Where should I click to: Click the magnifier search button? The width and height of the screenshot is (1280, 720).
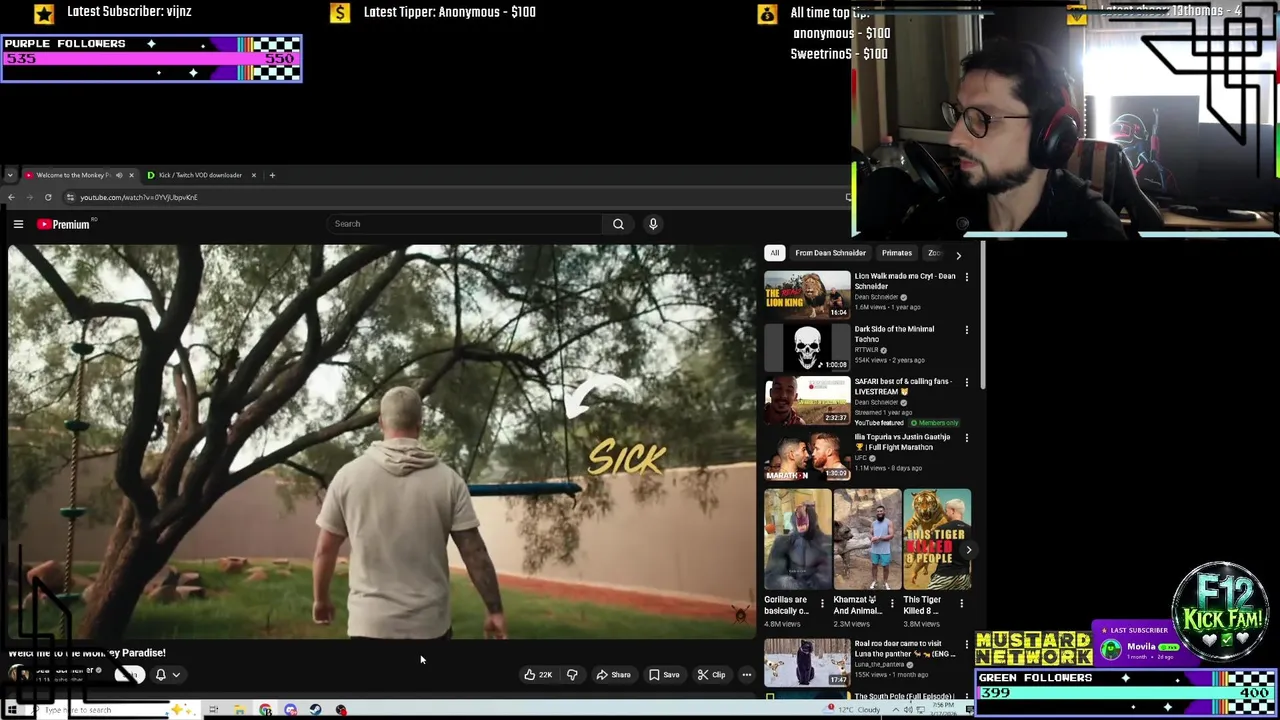pos(618,224)
